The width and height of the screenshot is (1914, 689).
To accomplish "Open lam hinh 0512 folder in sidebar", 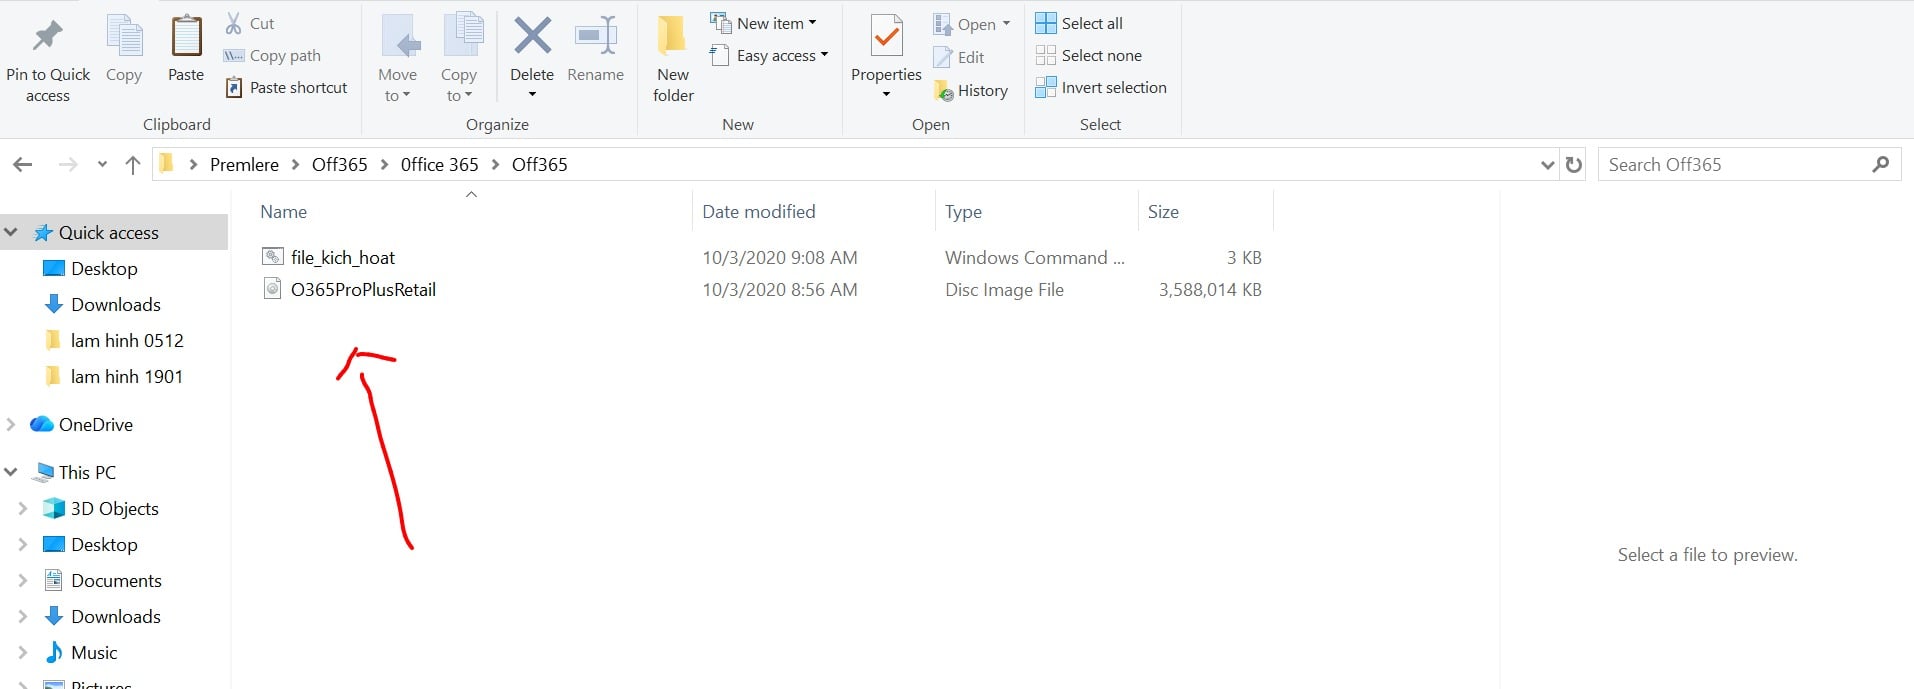I will 127,341.
